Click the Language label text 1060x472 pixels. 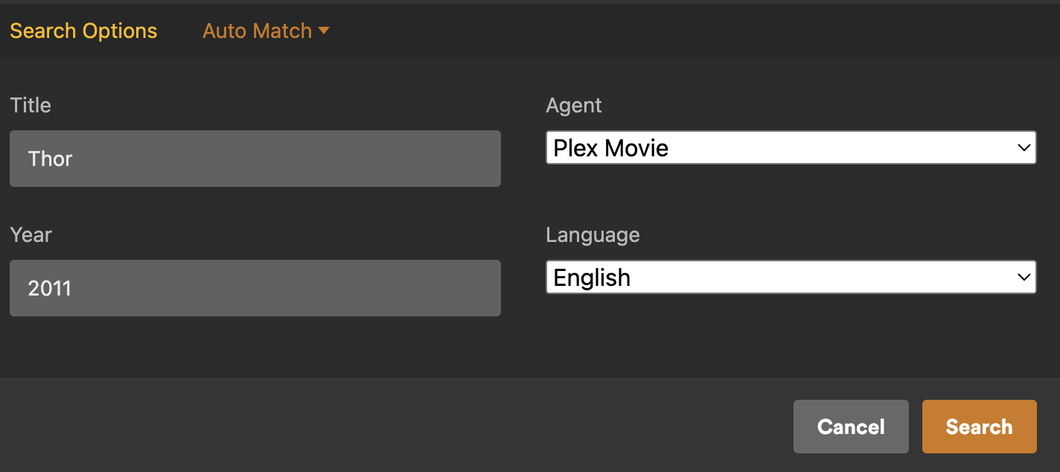[592, 235]
